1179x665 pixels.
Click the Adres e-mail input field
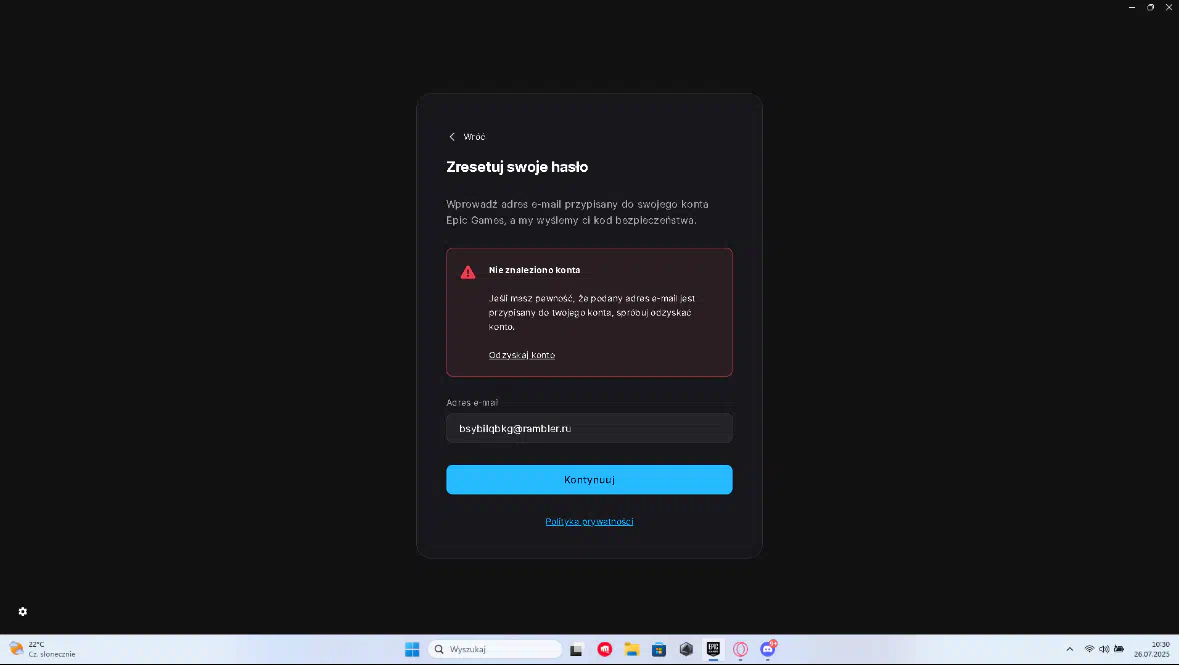tap(589, 428)
